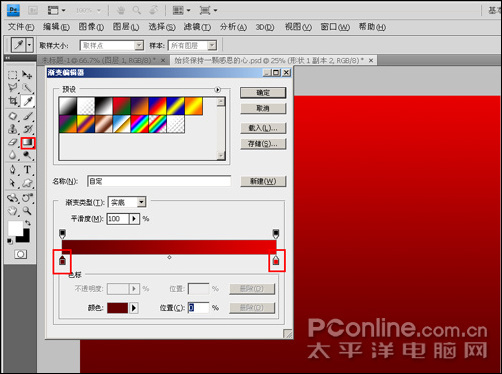Open the eyedropper tool preset picker
Screen dimensions: 502x374
point(29,45)
